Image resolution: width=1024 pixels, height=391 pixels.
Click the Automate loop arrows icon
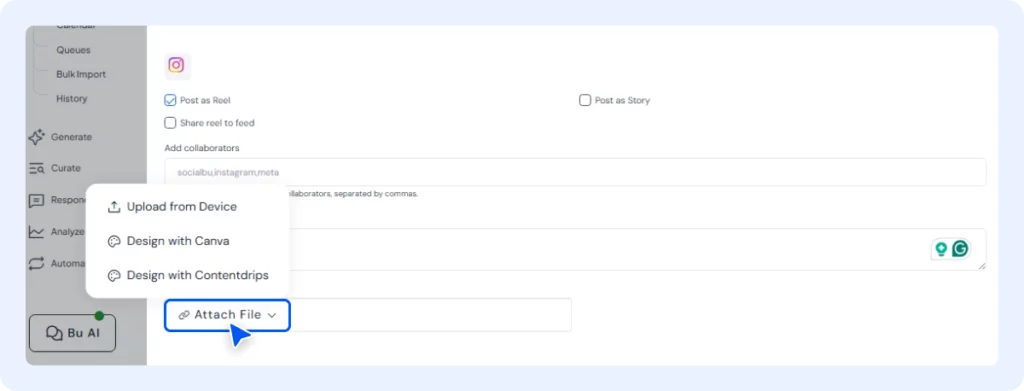pyautogui.click(x=37, y=264)
